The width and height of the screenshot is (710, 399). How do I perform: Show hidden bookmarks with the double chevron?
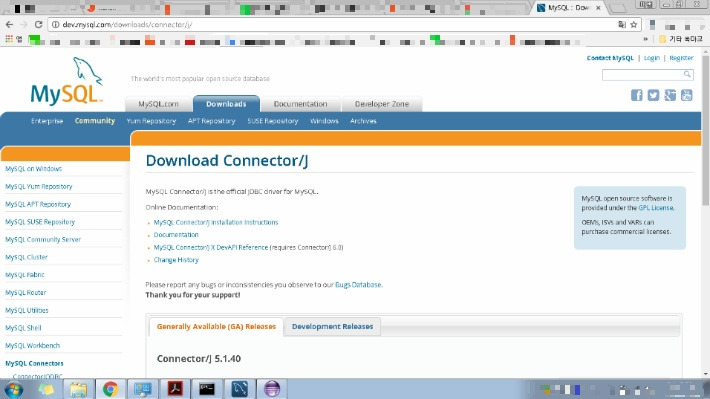click(645, 39)
